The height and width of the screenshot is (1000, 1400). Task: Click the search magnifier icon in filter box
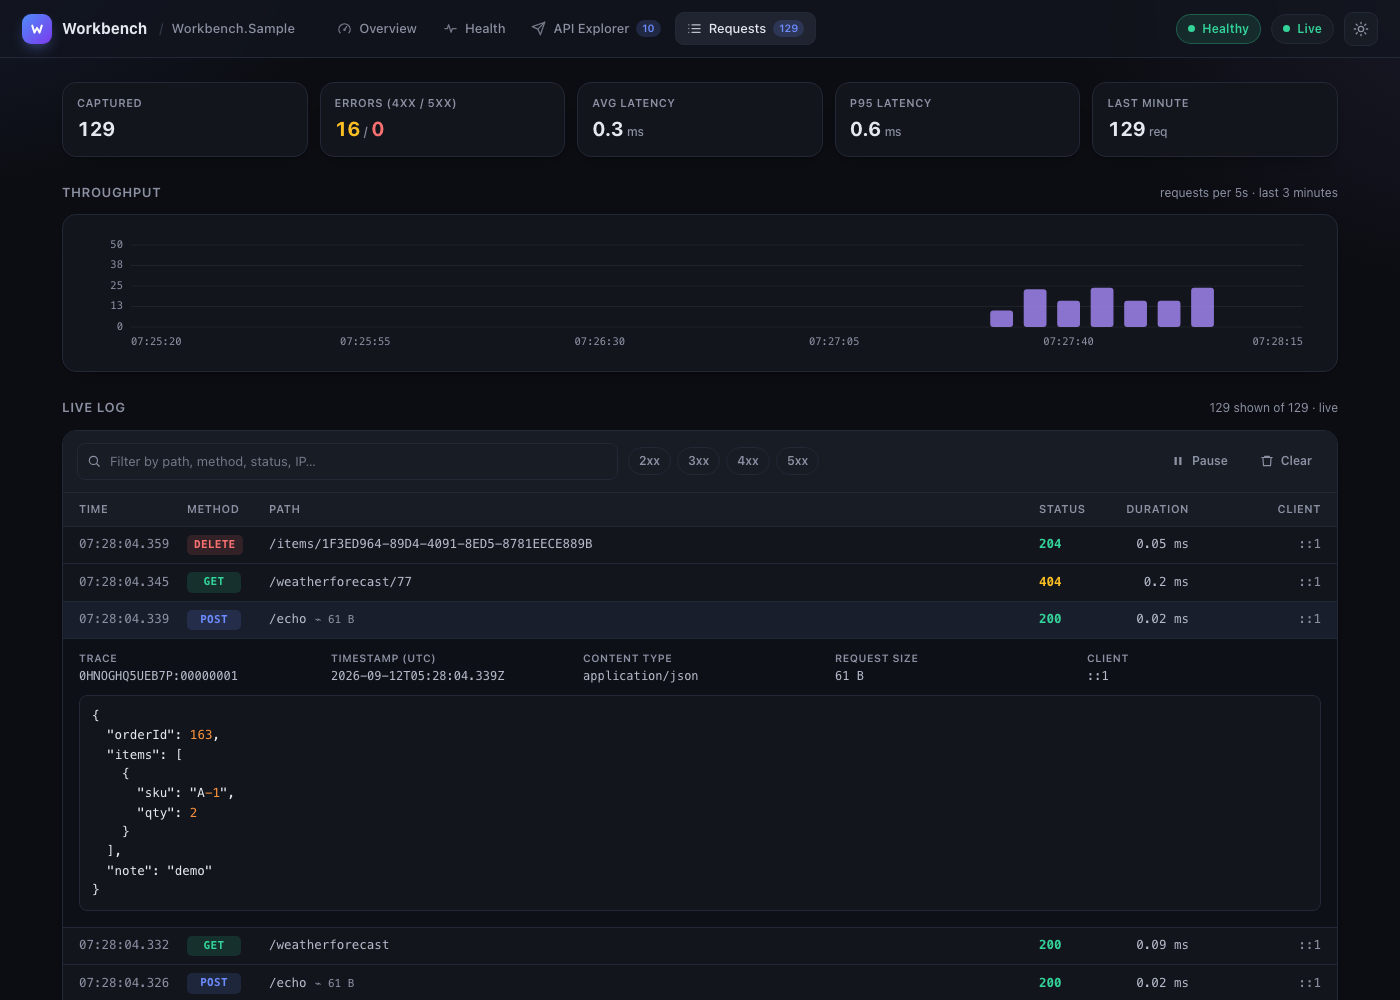click(x=94, y=462)
